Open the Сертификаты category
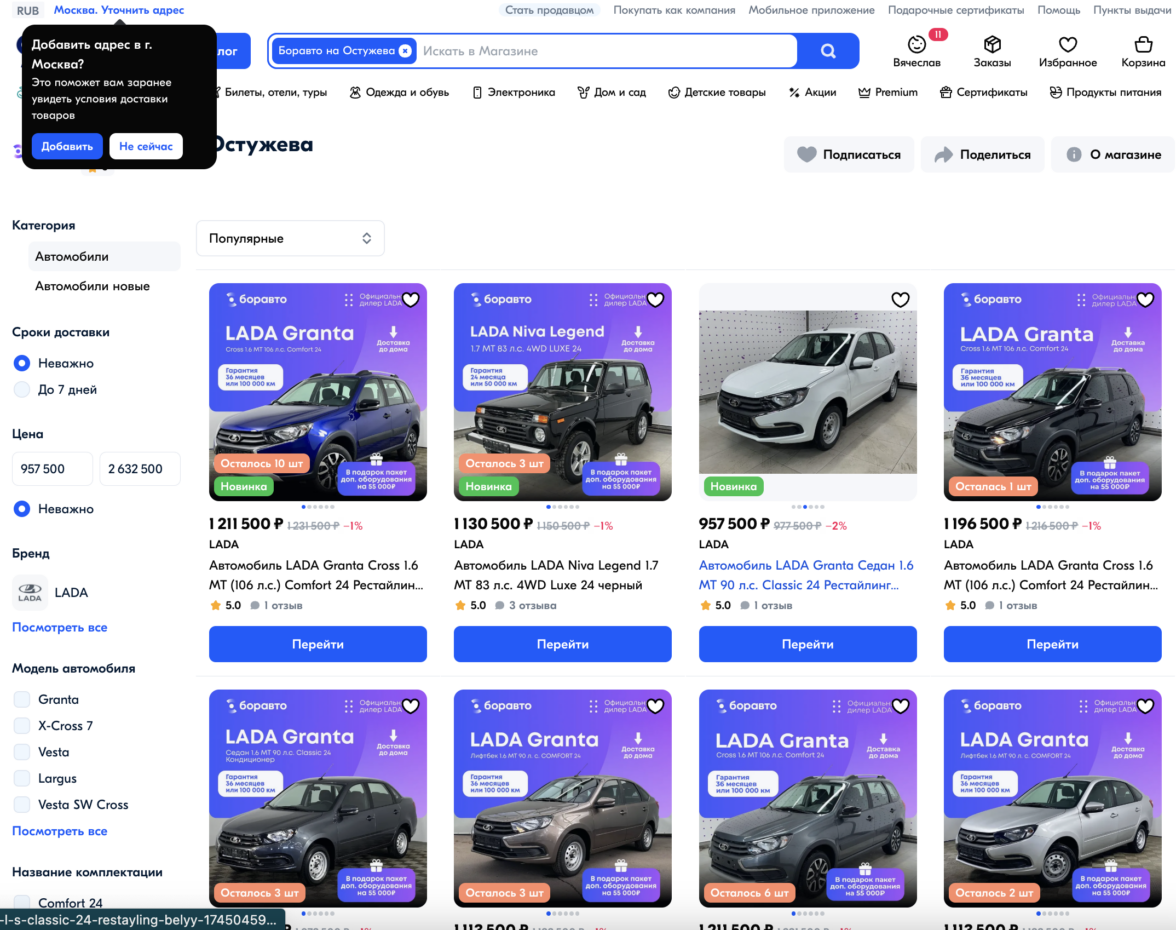The image size is (1176, 930). (x=983, y=92)
